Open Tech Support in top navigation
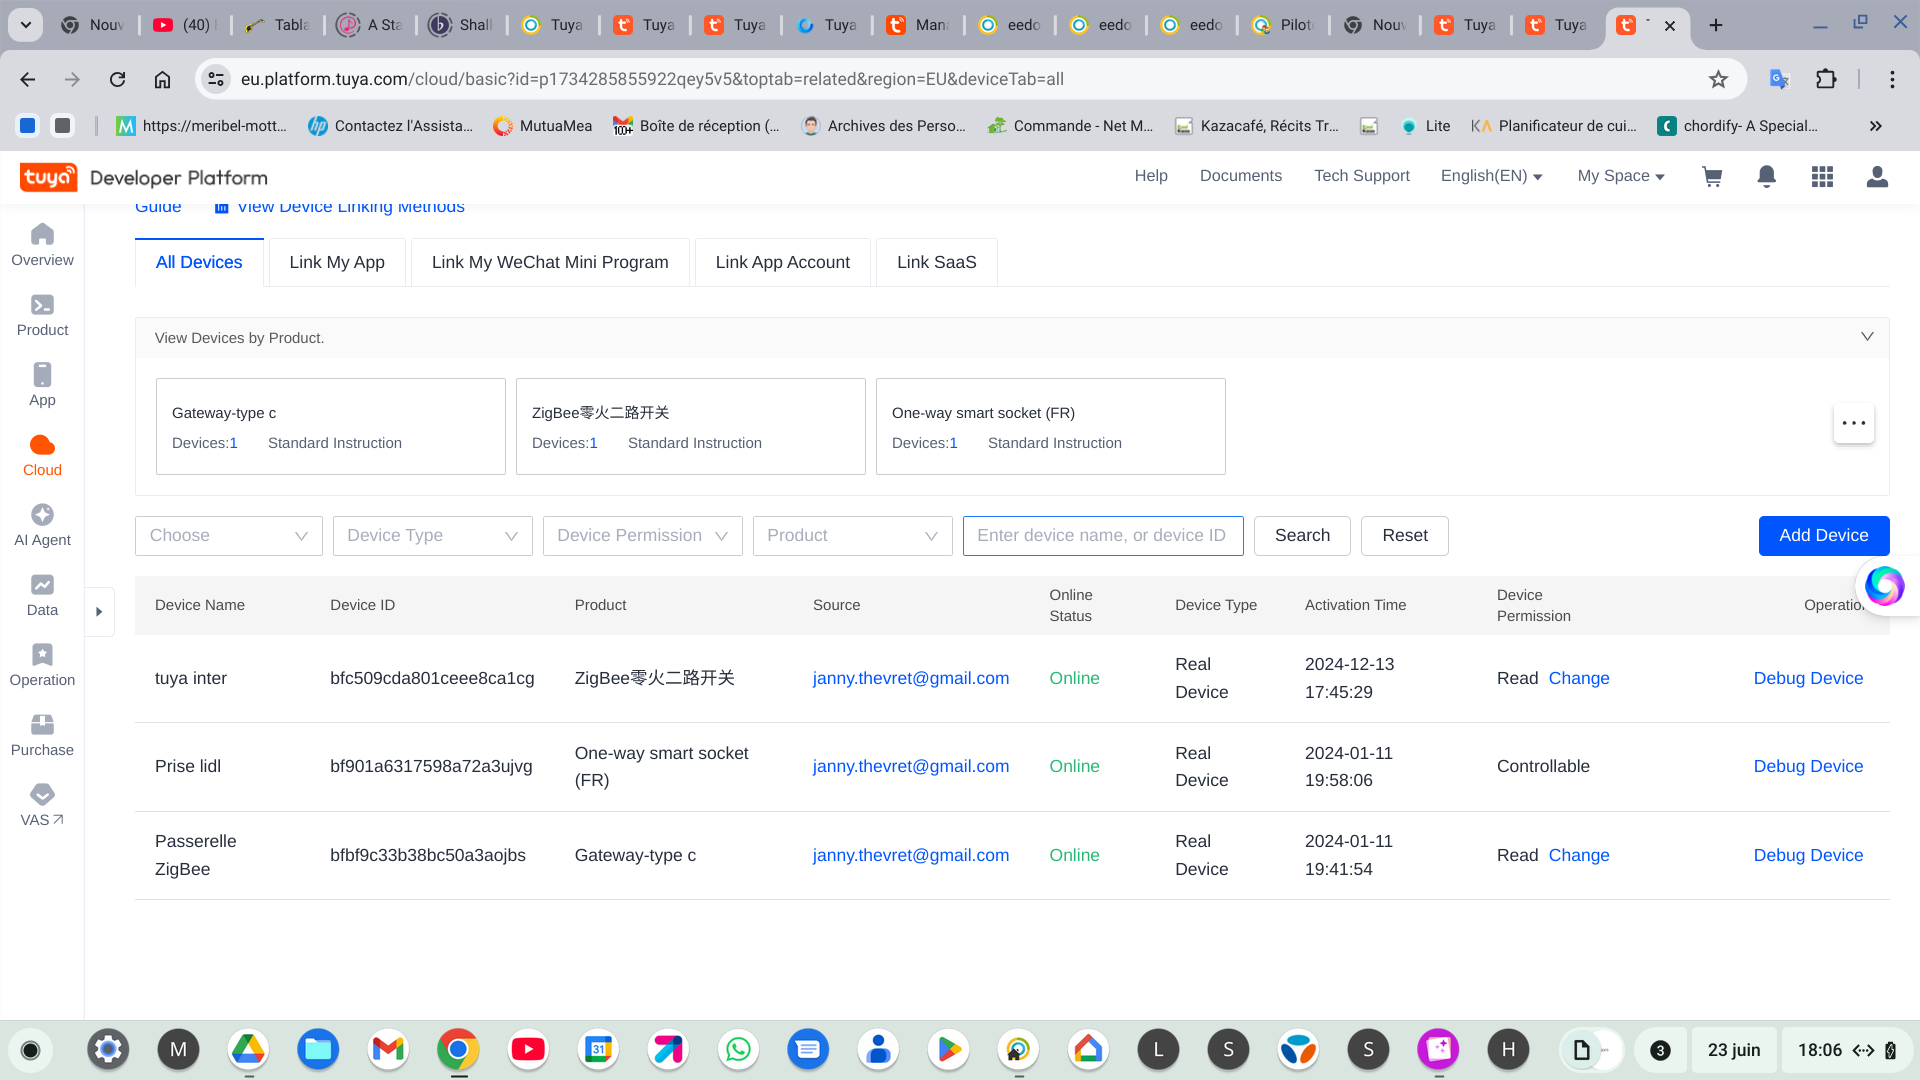The image size is (1920, 1080). (1362, 176)
